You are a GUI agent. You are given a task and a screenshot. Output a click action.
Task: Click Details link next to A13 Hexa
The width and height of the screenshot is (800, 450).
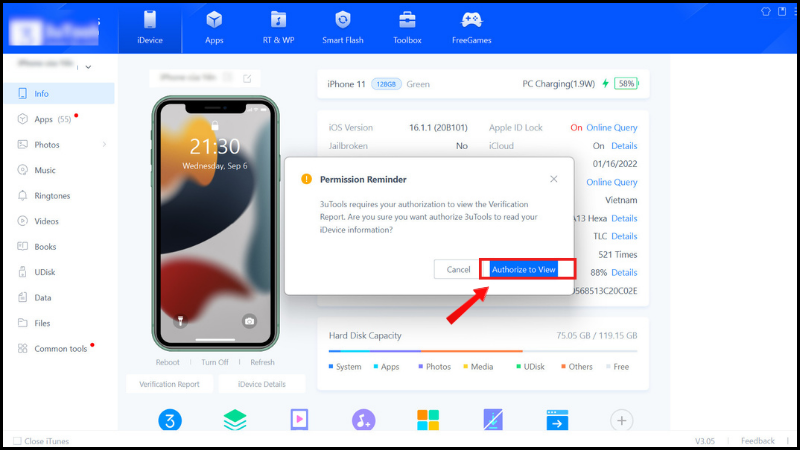[624, 218]
